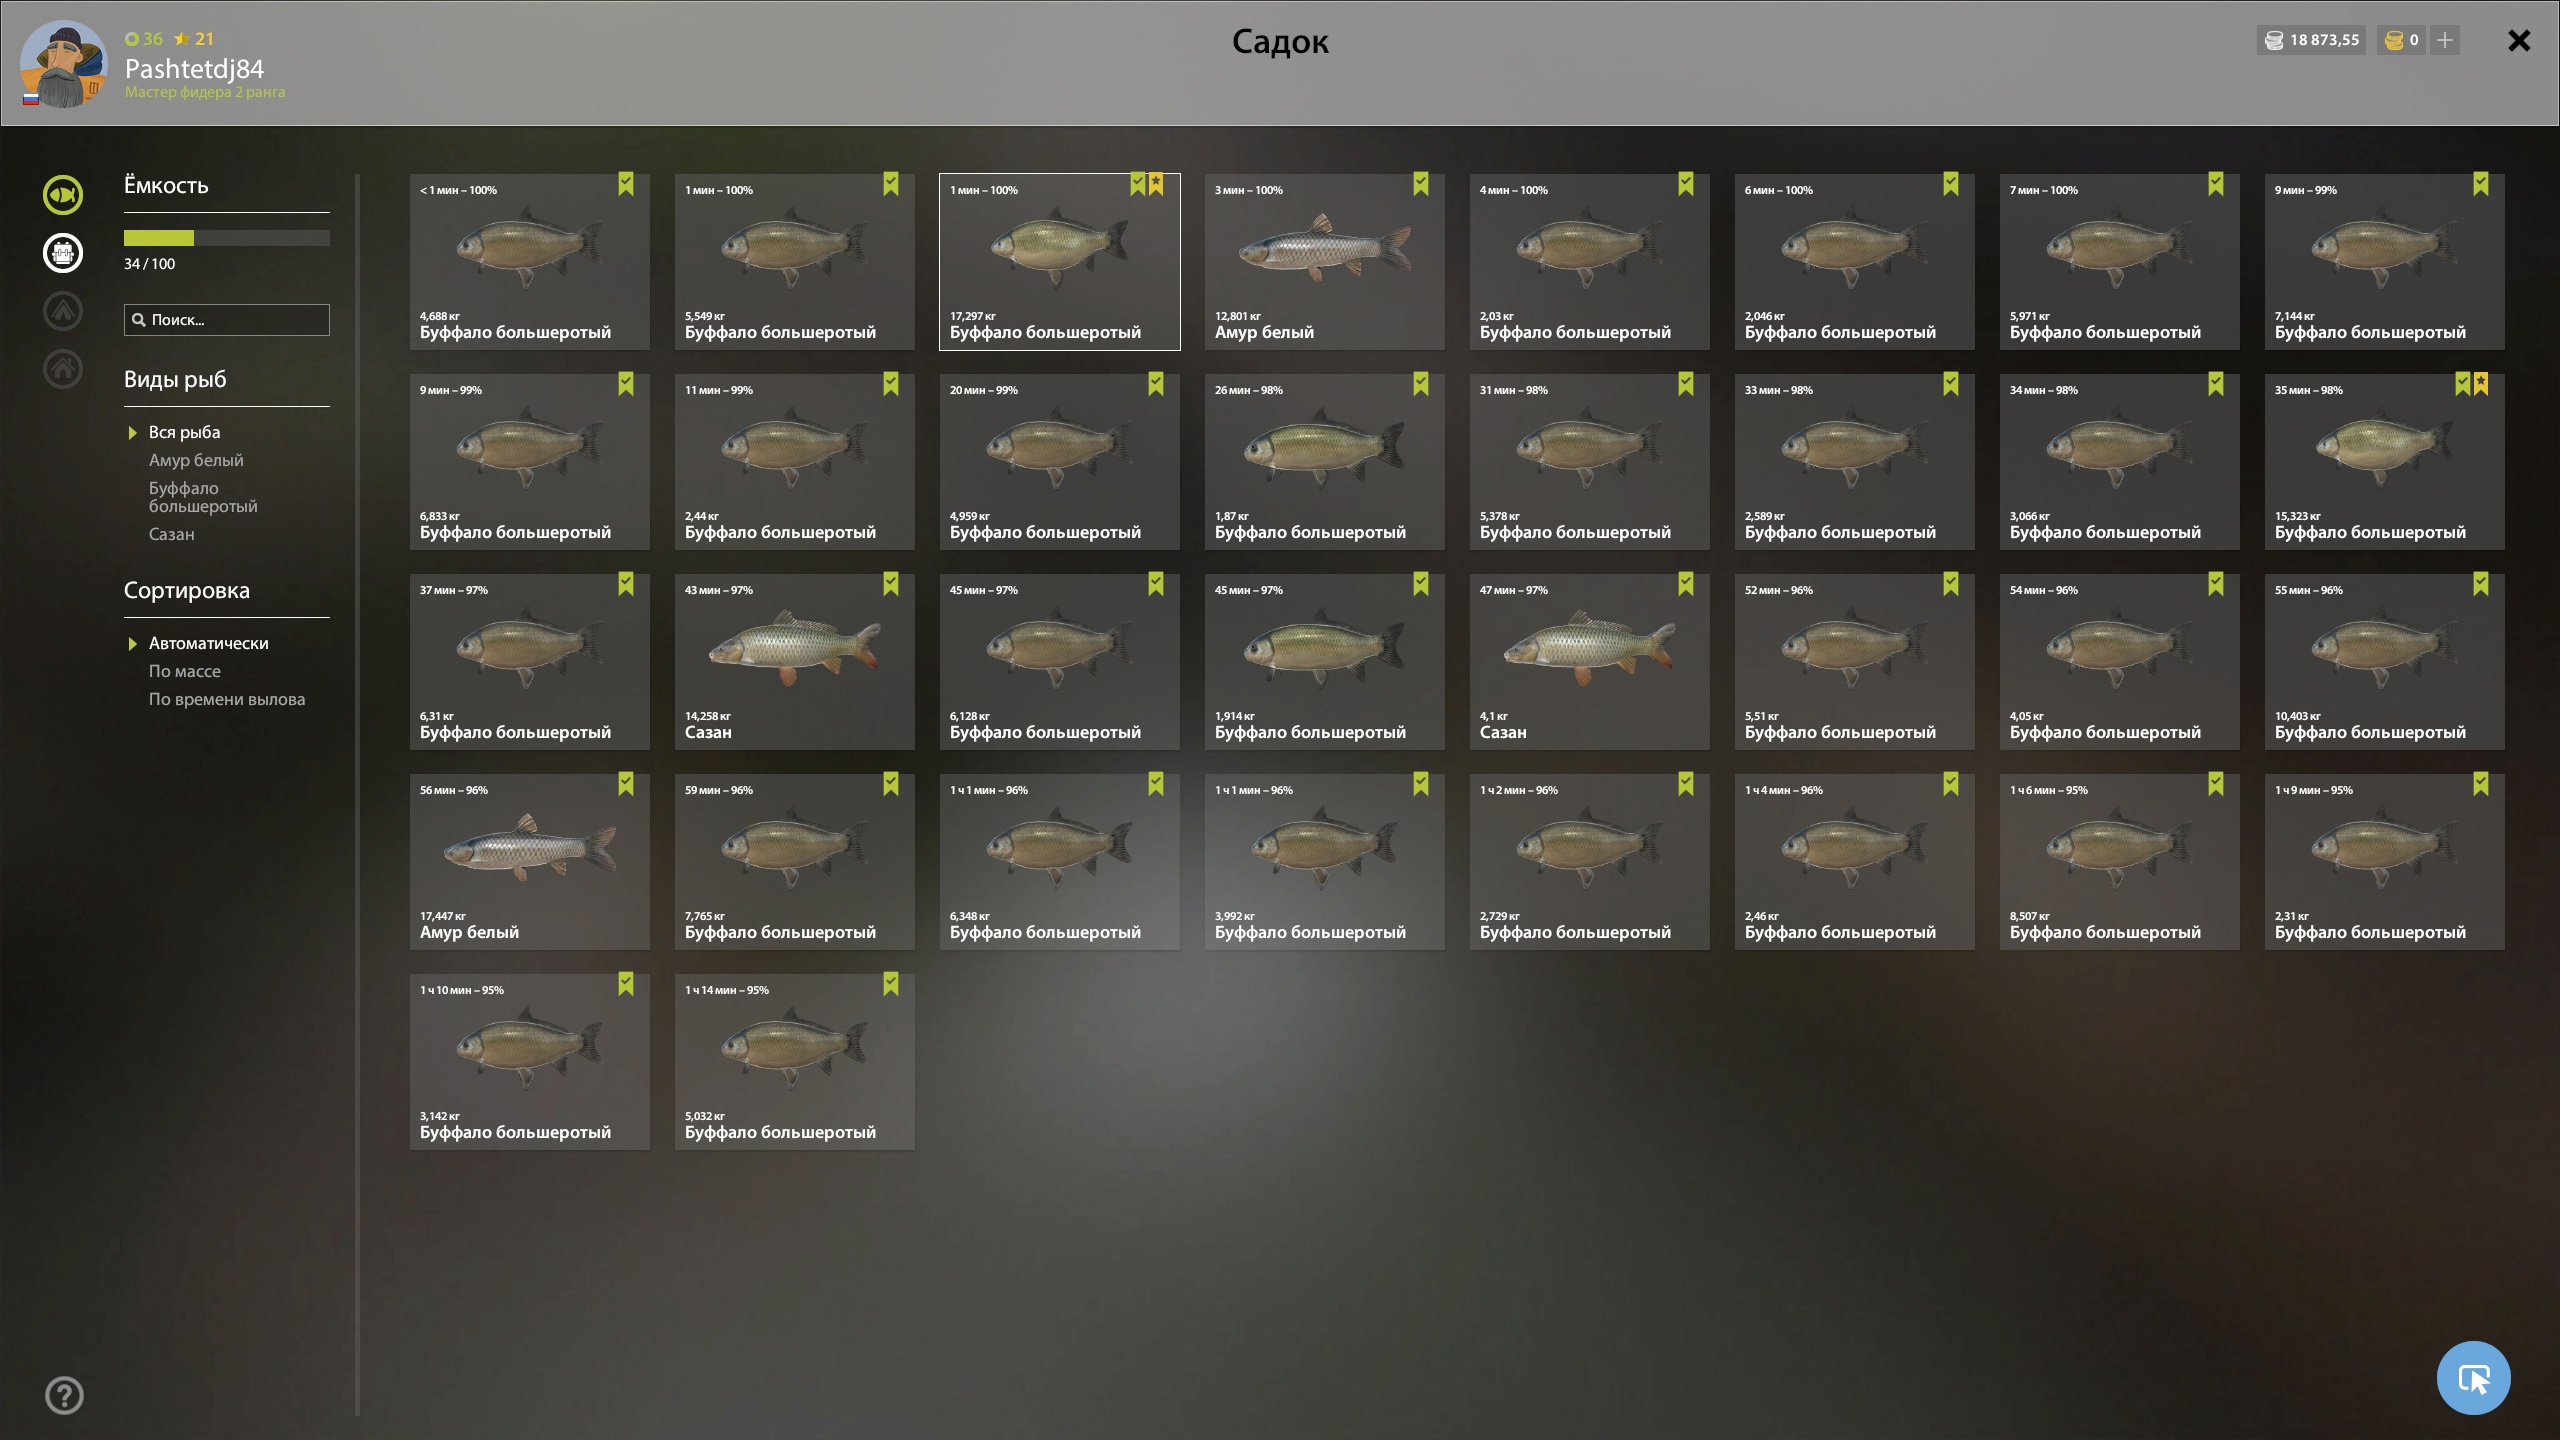The image size is (2560, 1440).
Task: Select the cooler box sidebar icon
Action: [x=63, y=253]
